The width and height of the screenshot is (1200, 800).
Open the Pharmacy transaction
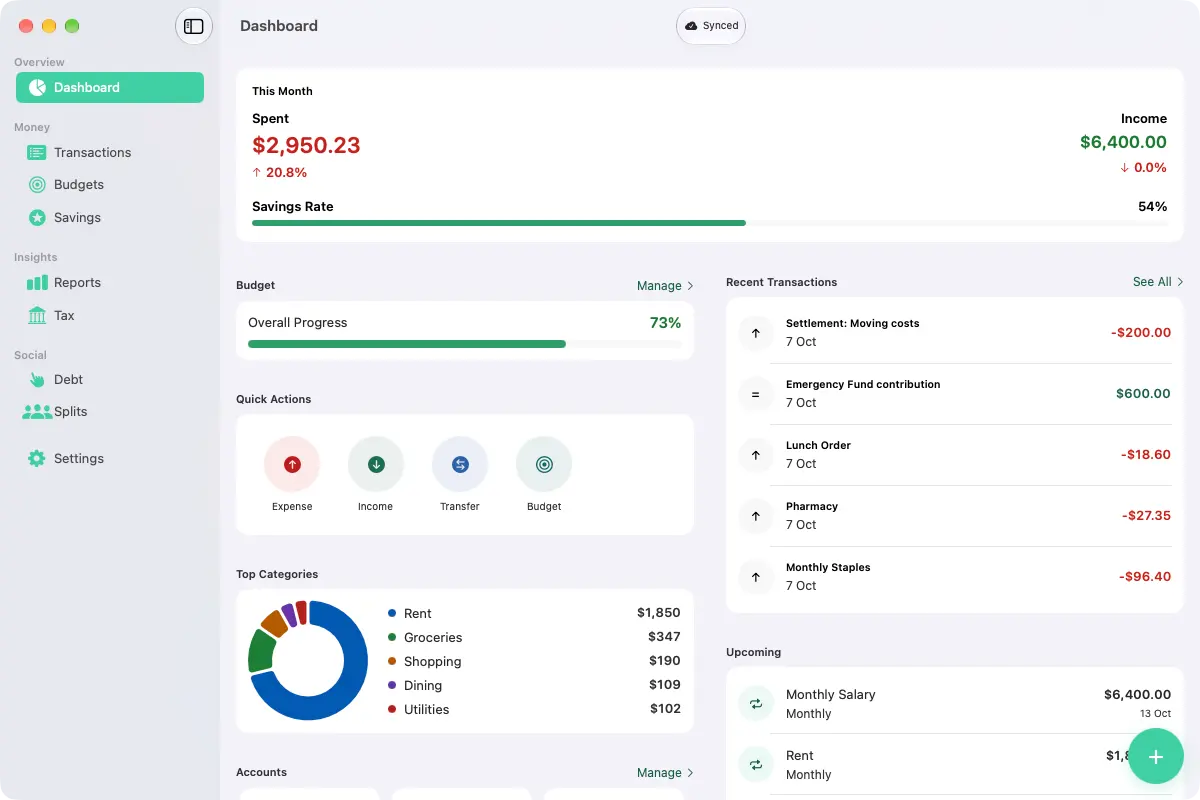pos(954,516)
